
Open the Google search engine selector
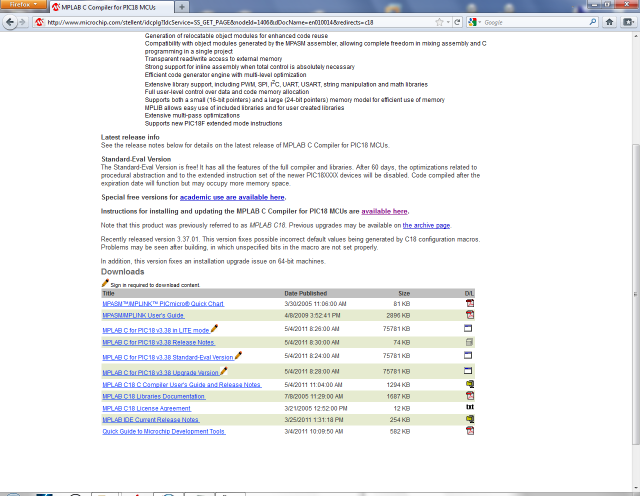click(474, 22)
